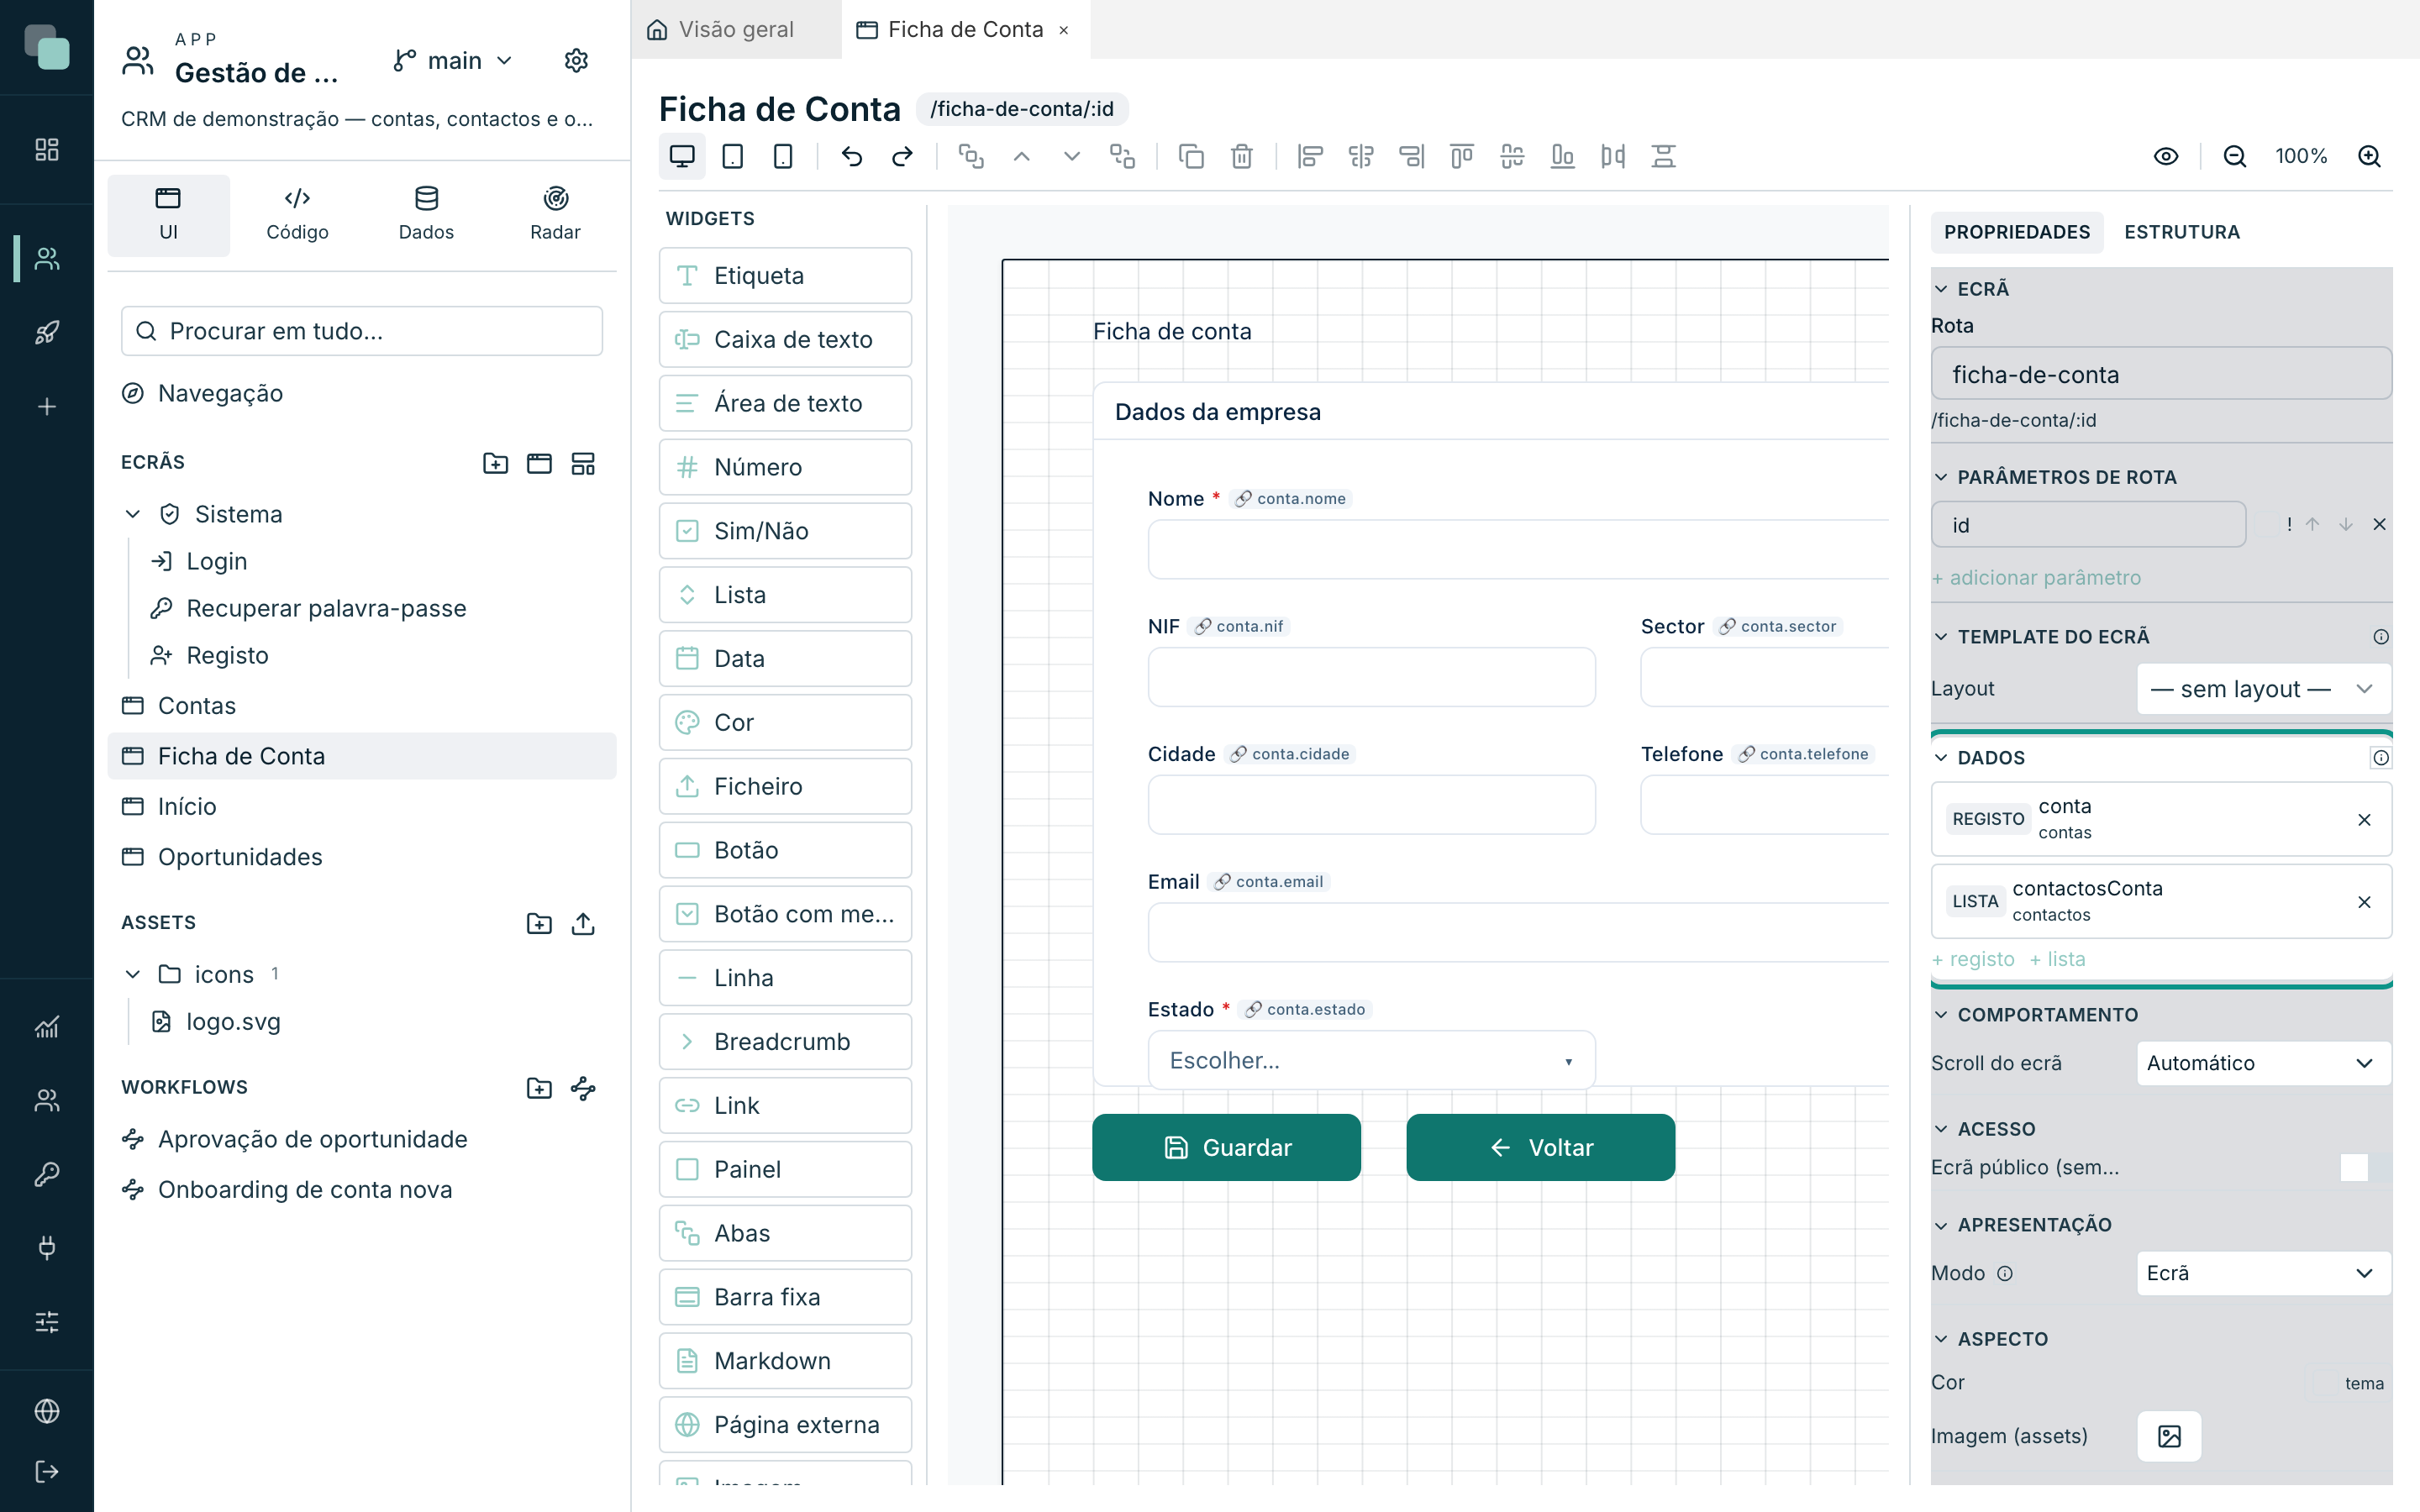Select PROPRIEDADES tab
Screen dimensions: 2420x1512
(2016, 232)
